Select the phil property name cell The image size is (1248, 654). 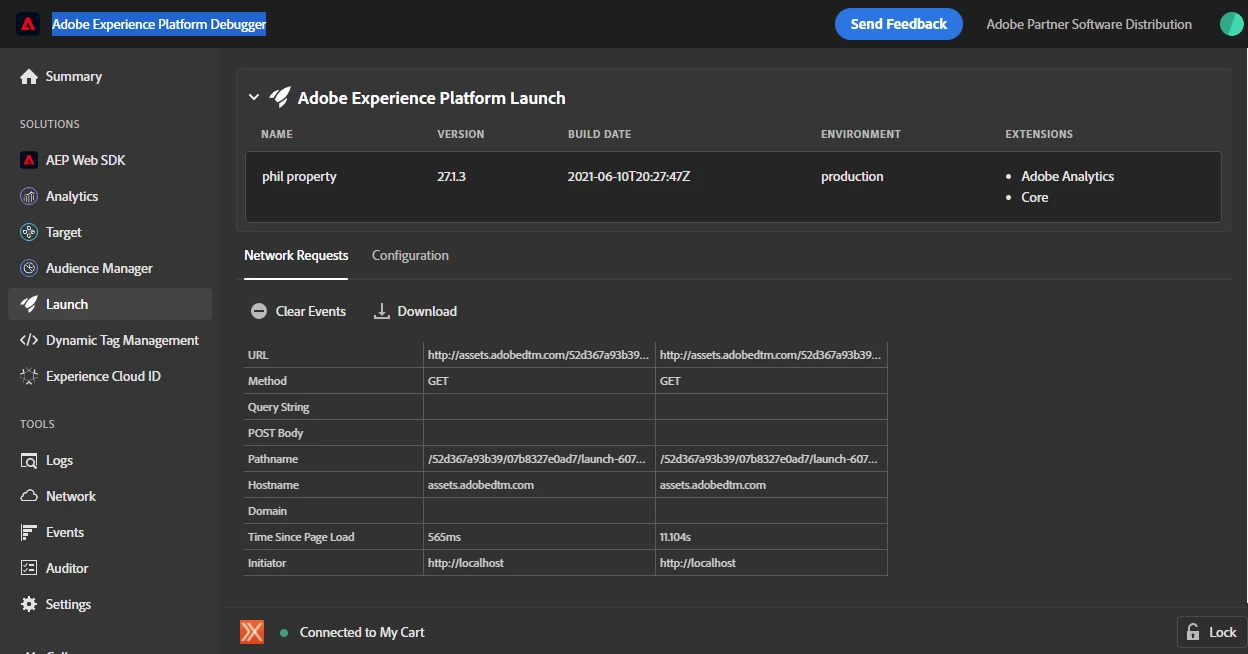click(x=299, y=176)
